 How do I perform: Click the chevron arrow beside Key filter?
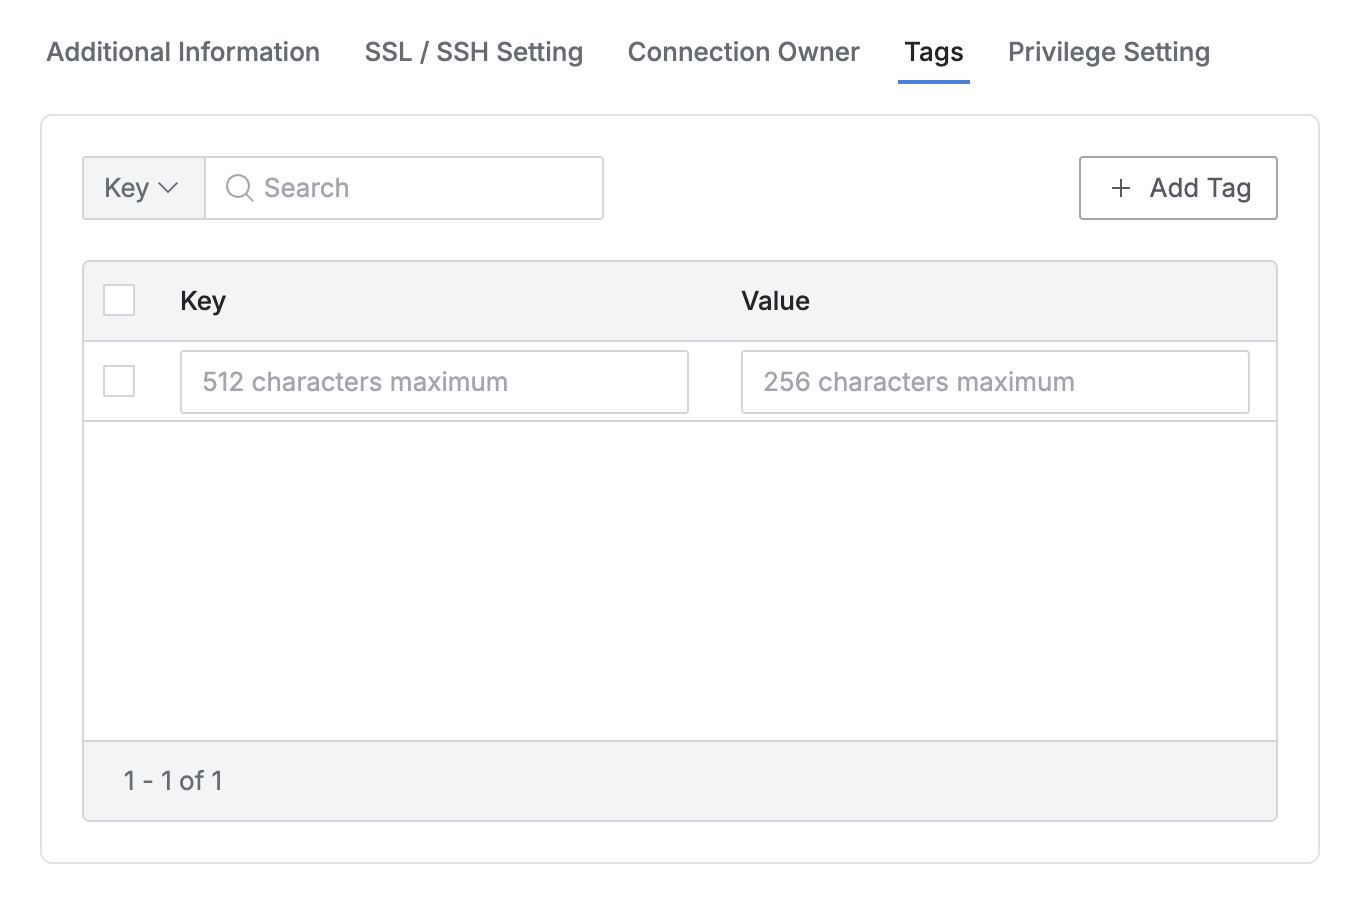coord(168,188)
